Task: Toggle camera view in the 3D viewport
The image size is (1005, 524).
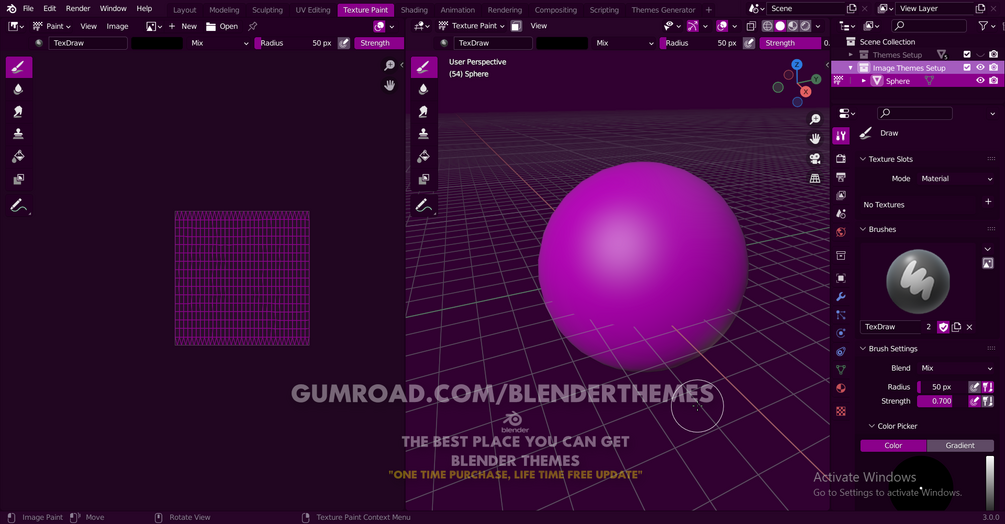Action: (815, 159)
